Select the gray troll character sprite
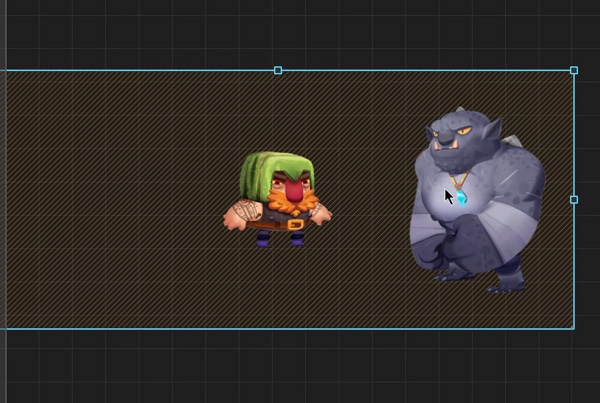 point(477,200)
